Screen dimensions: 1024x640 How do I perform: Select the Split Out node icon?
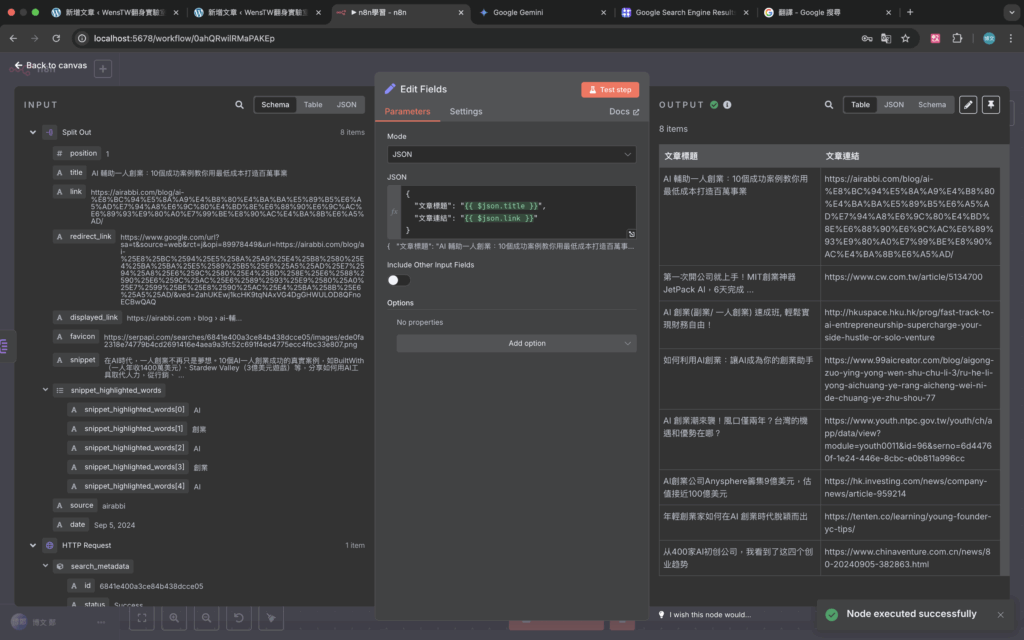tap(50, 132)
